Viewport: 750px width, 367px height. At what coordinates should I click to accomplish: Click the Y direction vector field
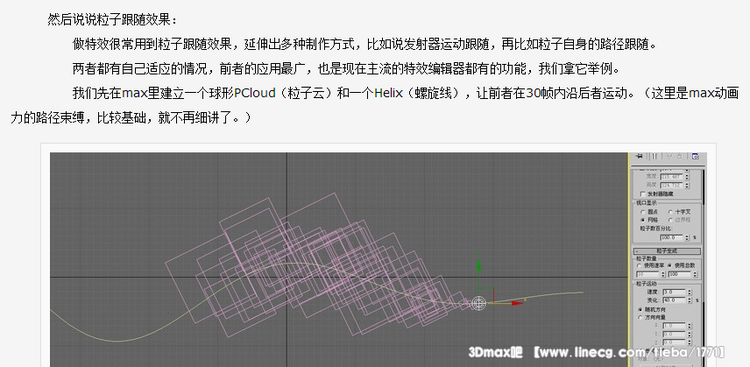(674, 334)
